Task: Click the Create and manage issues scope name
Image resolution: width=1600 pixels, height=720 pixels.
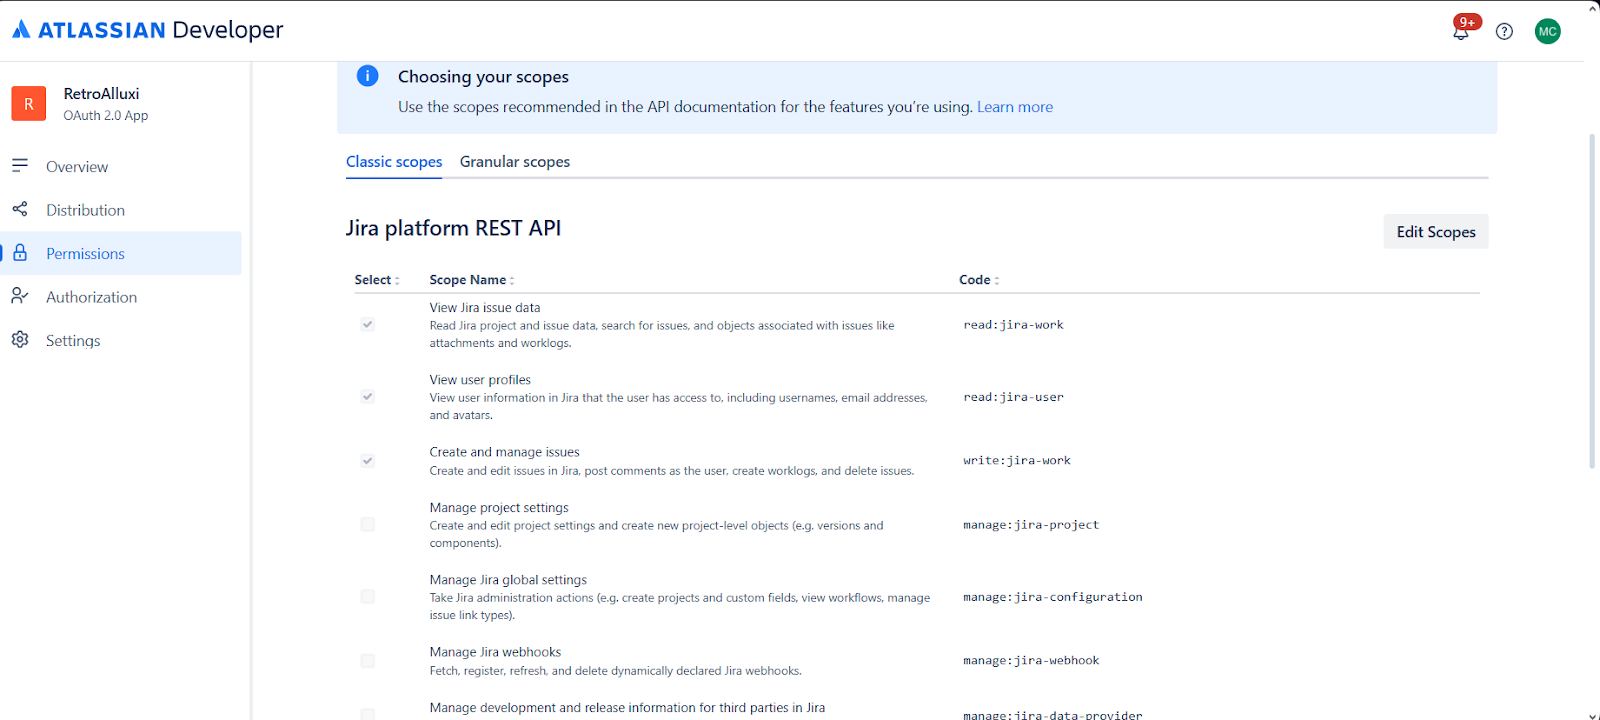Action: [504, 452]
